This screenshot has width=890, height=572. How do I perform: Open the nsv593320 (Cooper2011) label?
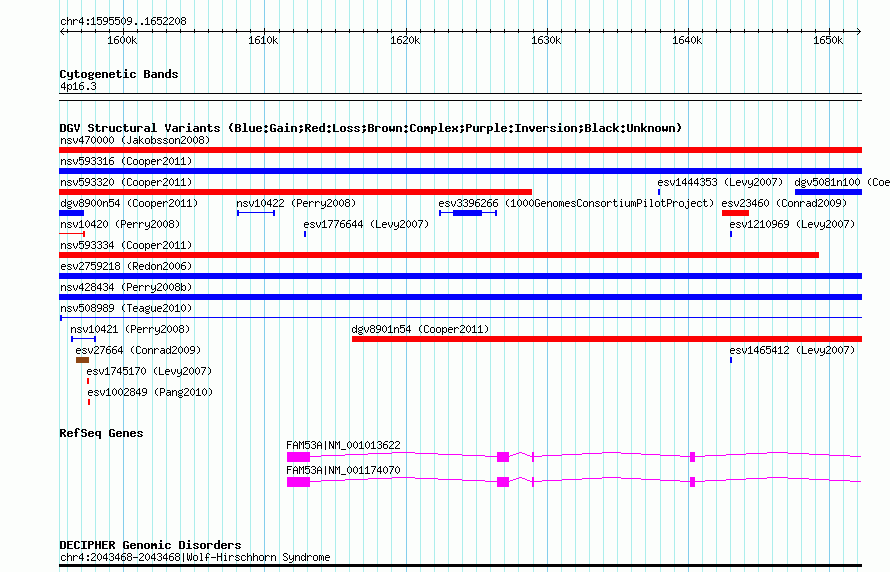pyautogui.click(x=126, y=182)
